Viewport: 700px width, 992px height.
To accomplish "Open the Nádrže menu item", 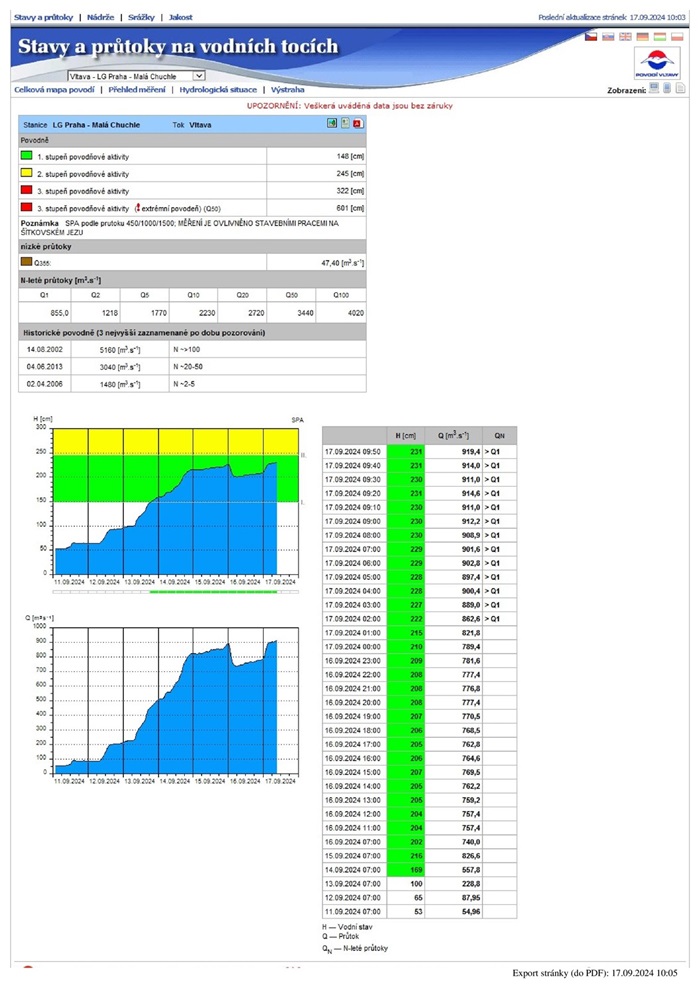I will pyautogui.click(x=101, y=17).
